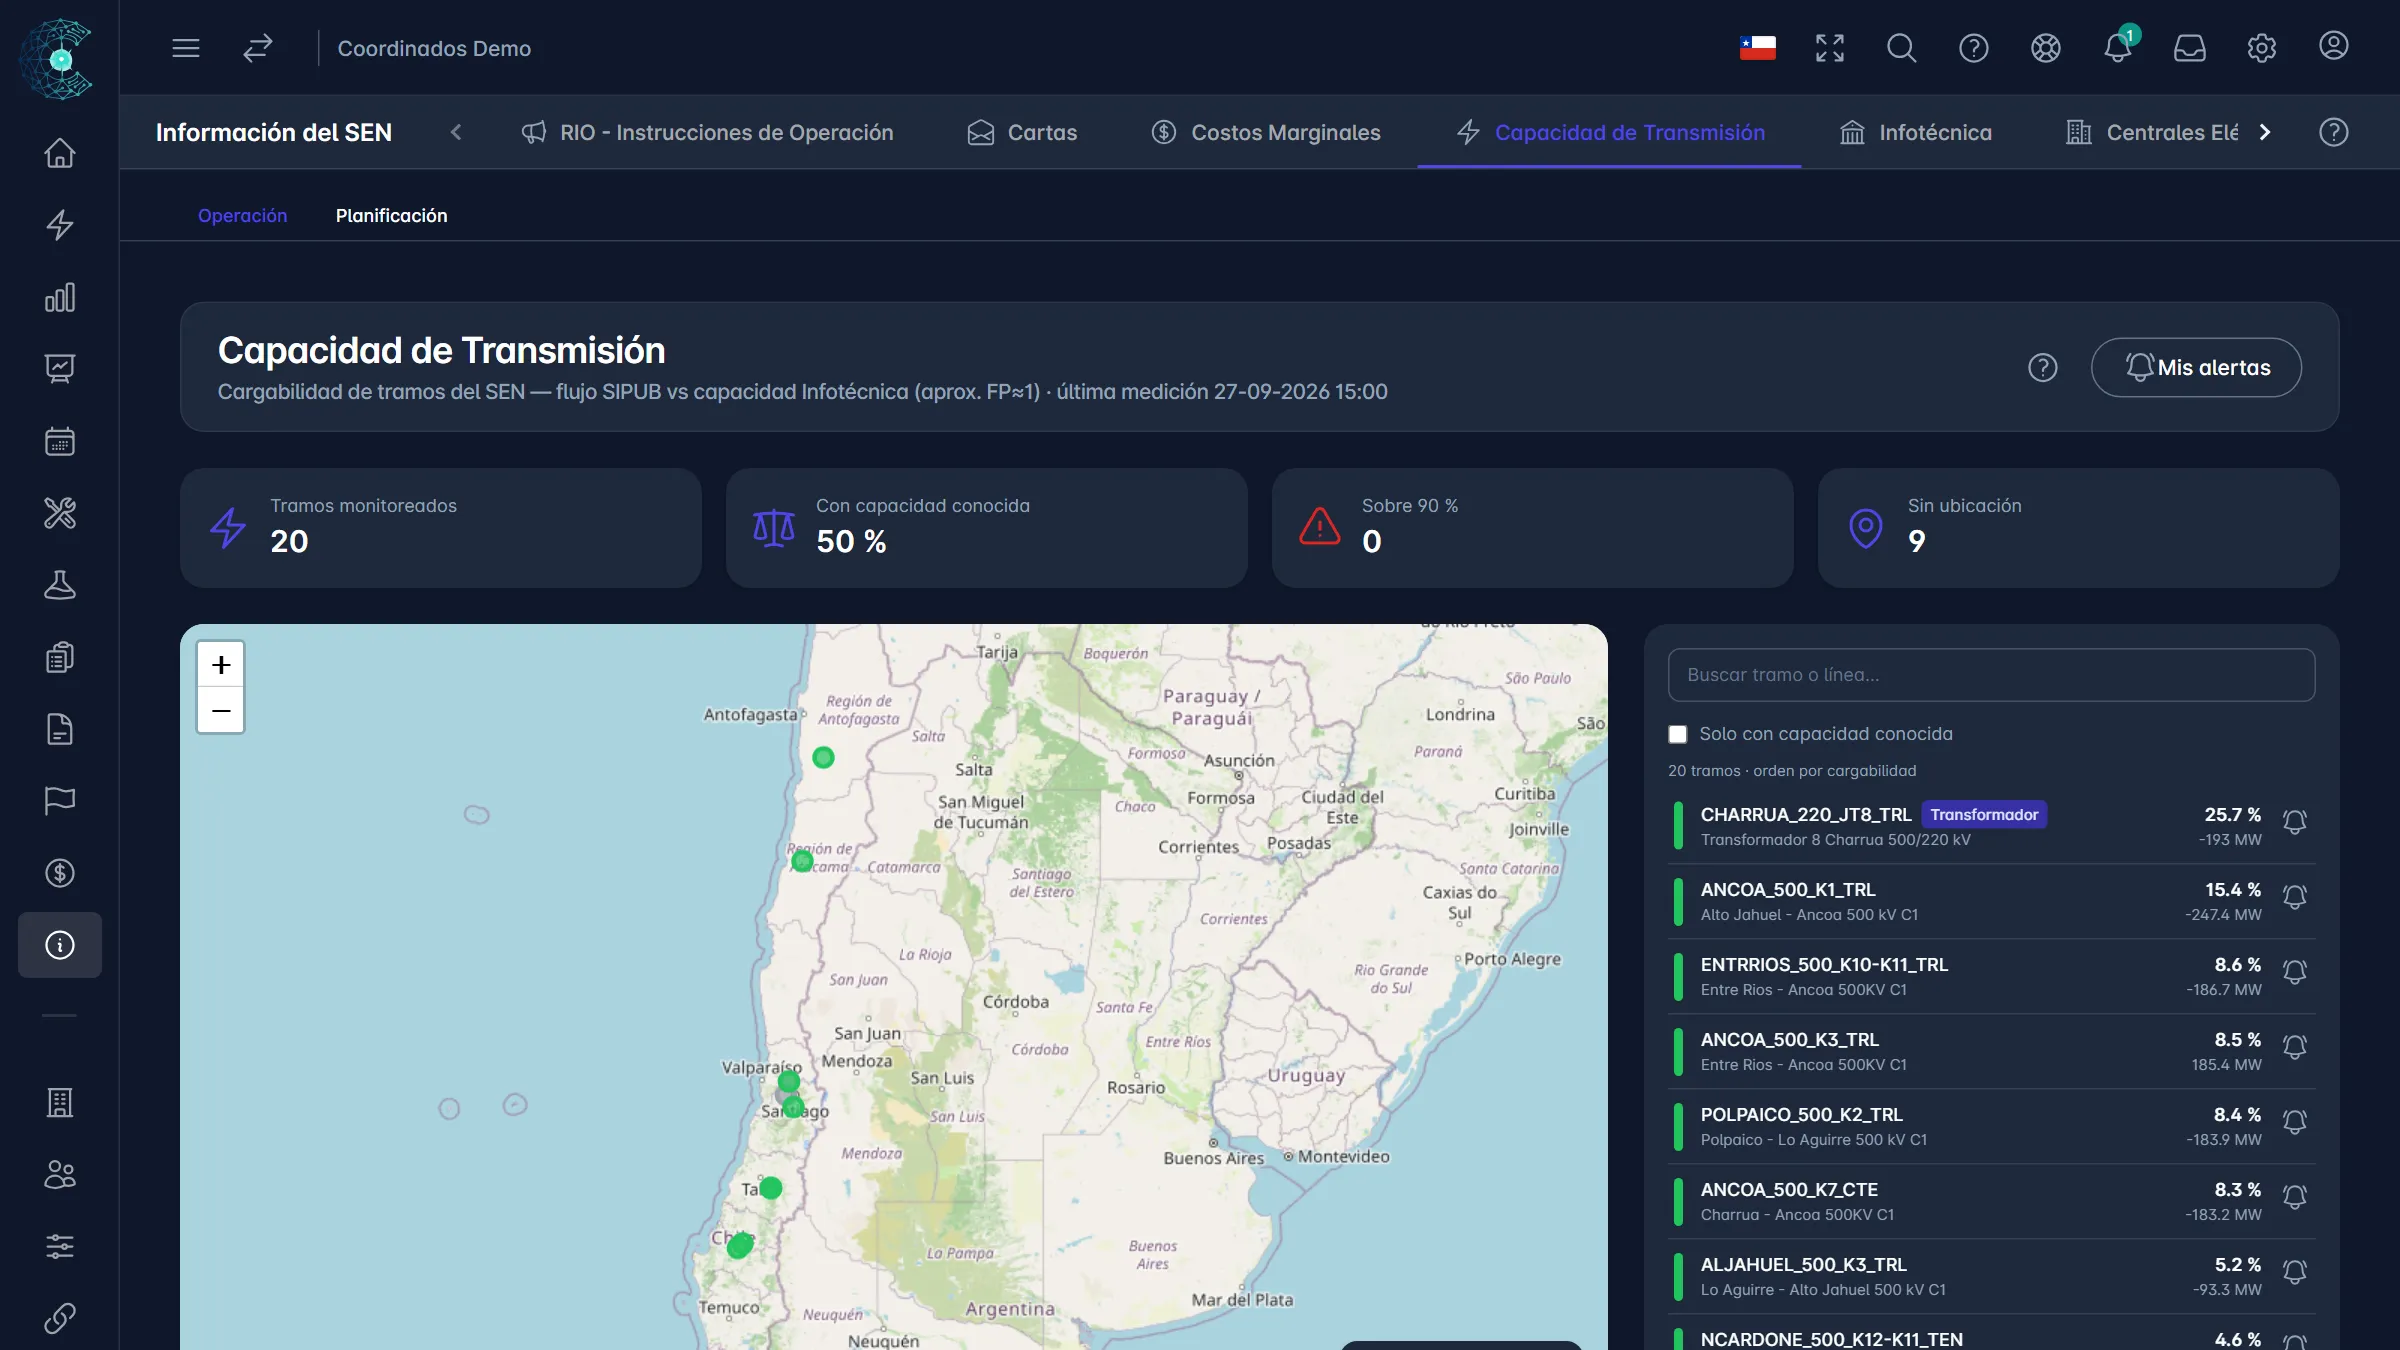
Task: Open the document file sidebar icon
Action: pos(60,729)
